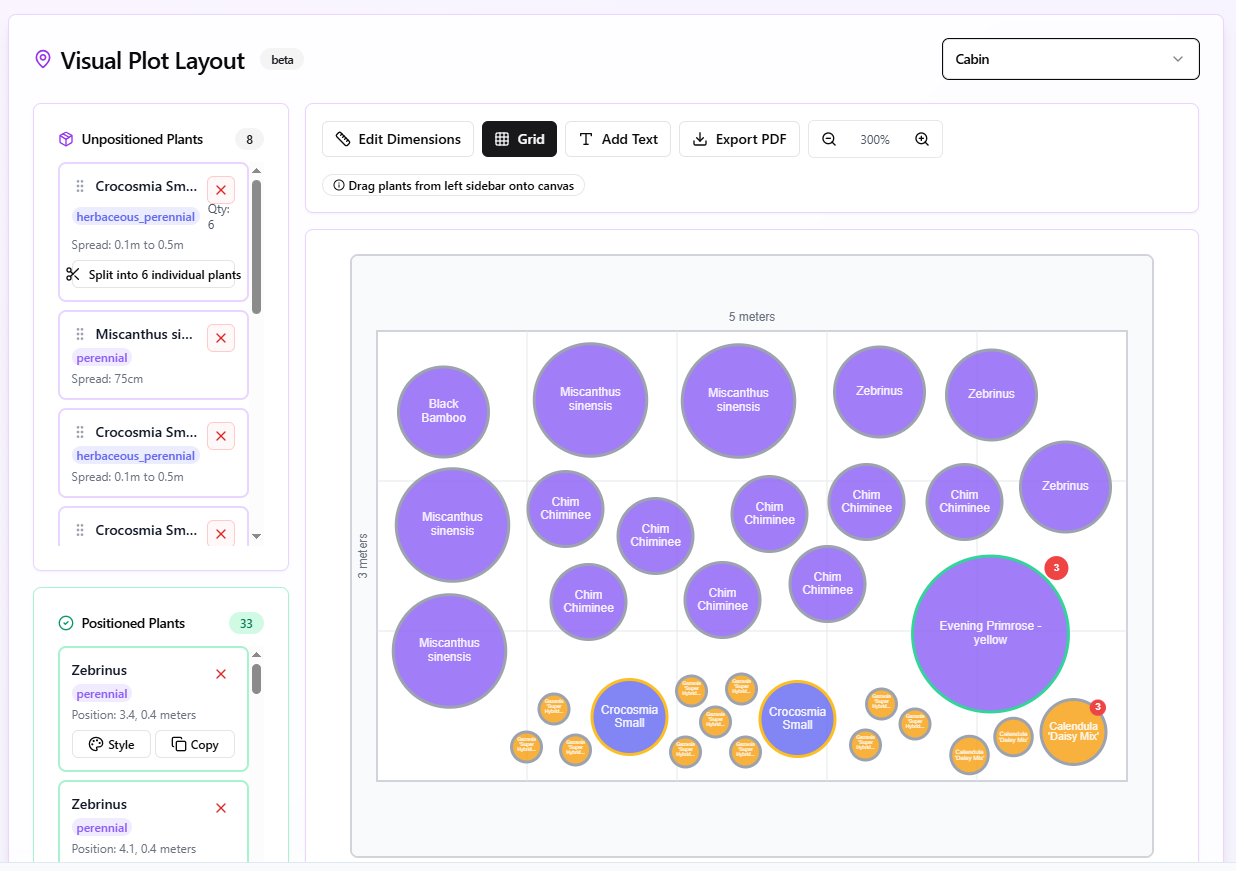Open the Cabin plot dropdown
Viewport: 1236px width, 871px height.
(x=1070, y=59)
